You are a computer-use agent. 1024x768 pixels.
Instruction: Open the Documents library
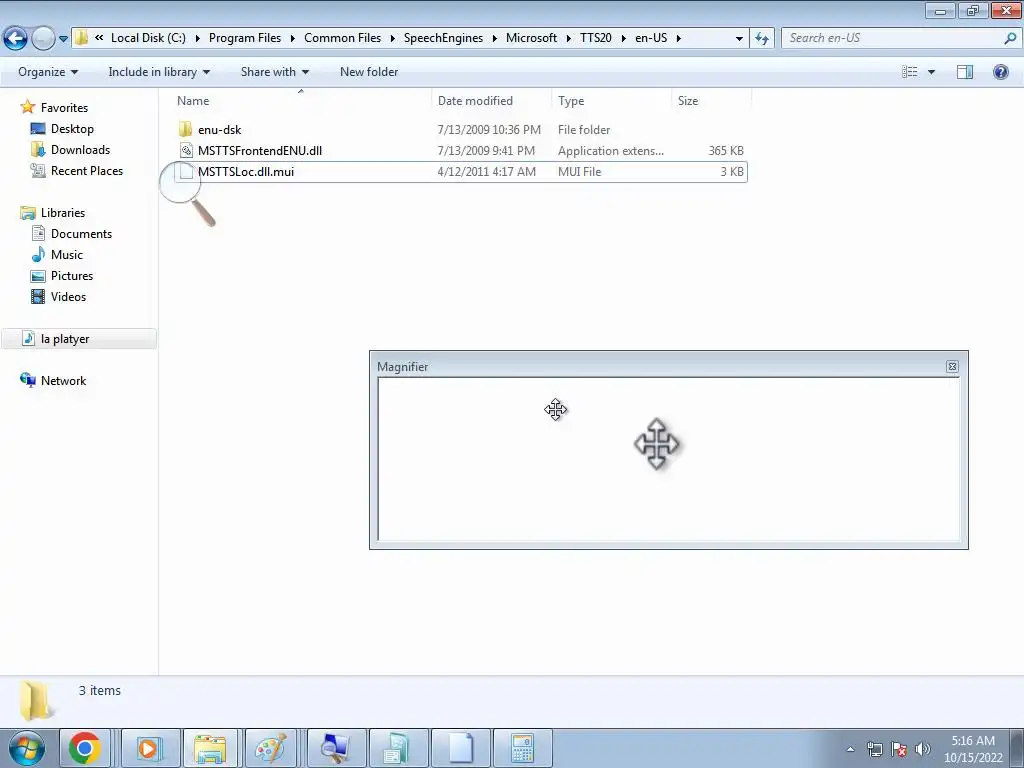point(81,234)
